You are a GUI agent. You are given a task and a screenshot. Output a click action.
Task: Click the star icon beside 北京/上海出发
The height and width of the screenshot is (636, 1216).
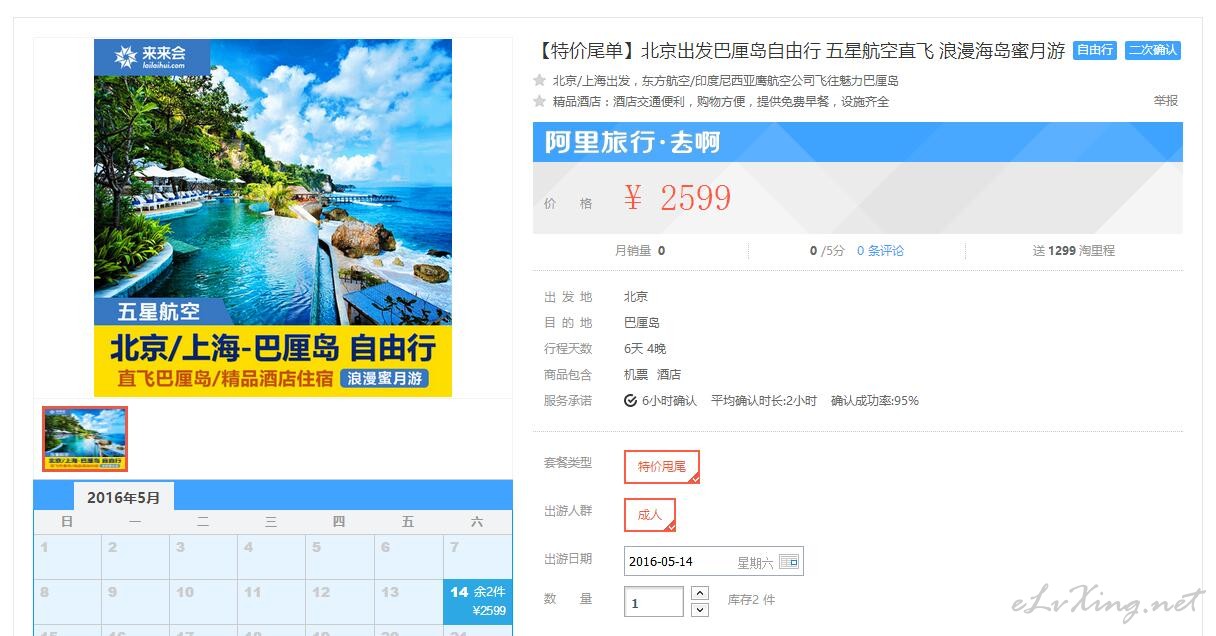coord(540,81)
